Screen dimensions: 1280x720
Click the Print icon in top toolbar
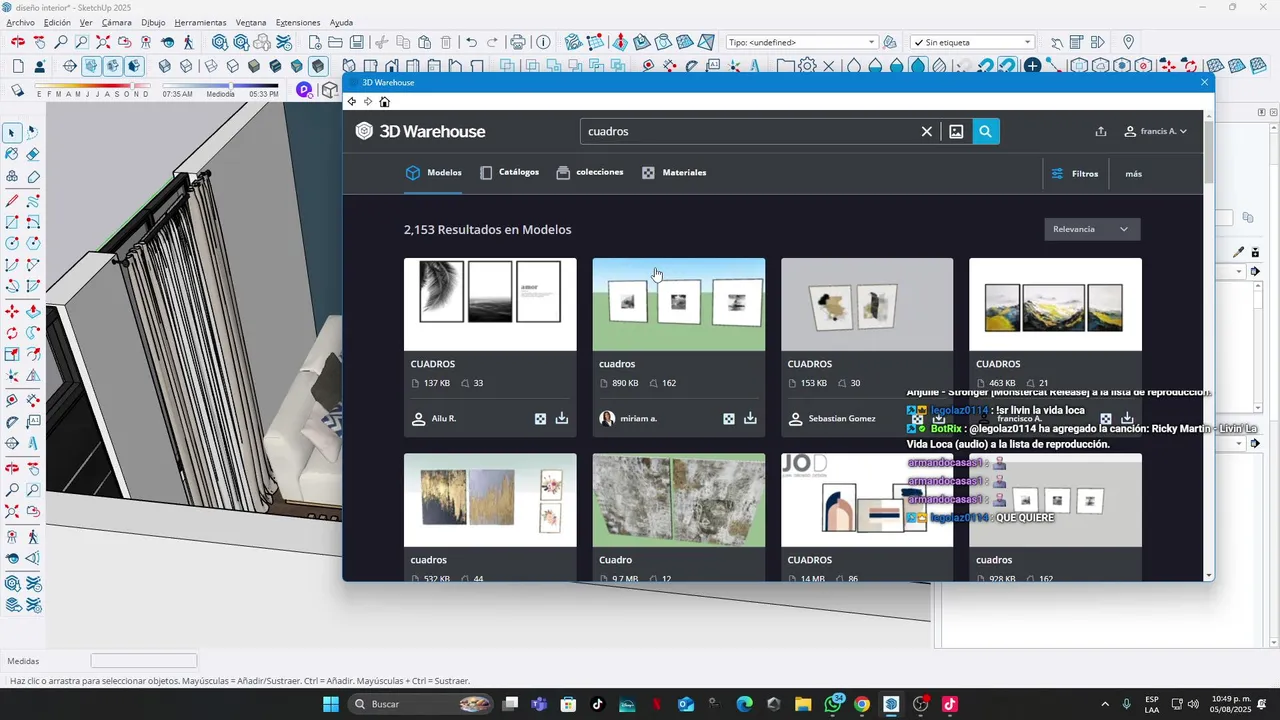(518, 42)
